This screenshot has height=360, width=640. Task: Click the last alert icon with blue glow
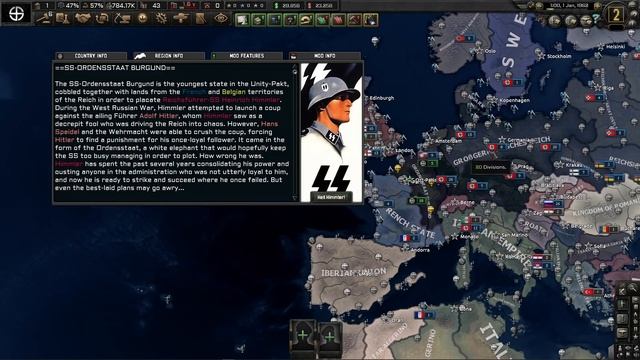tap(371, 20)
